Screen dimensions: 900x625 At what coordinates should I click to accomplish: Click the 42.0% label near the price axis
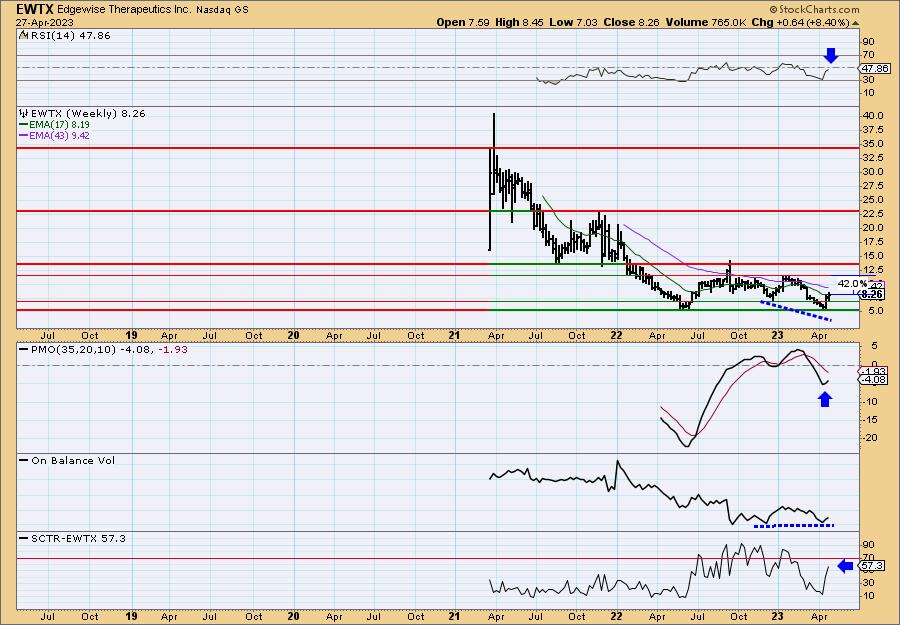[x=852, y=284]
